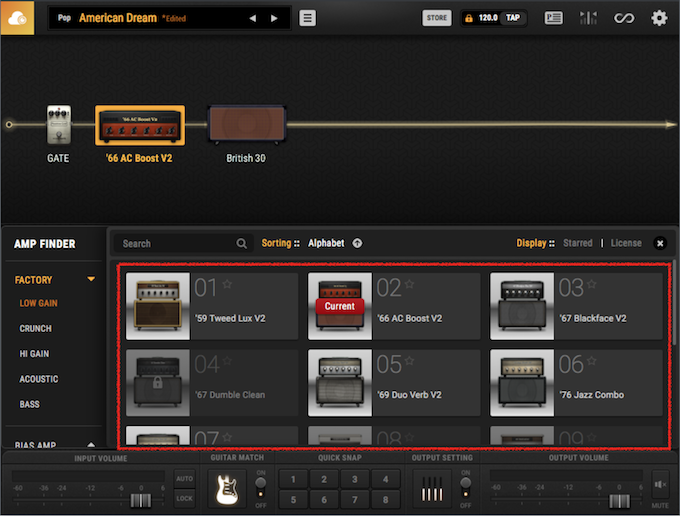Click the locked '67 Dumble Clean amp
This screenshot has height=516, width=680.
(x=212, y=383)
